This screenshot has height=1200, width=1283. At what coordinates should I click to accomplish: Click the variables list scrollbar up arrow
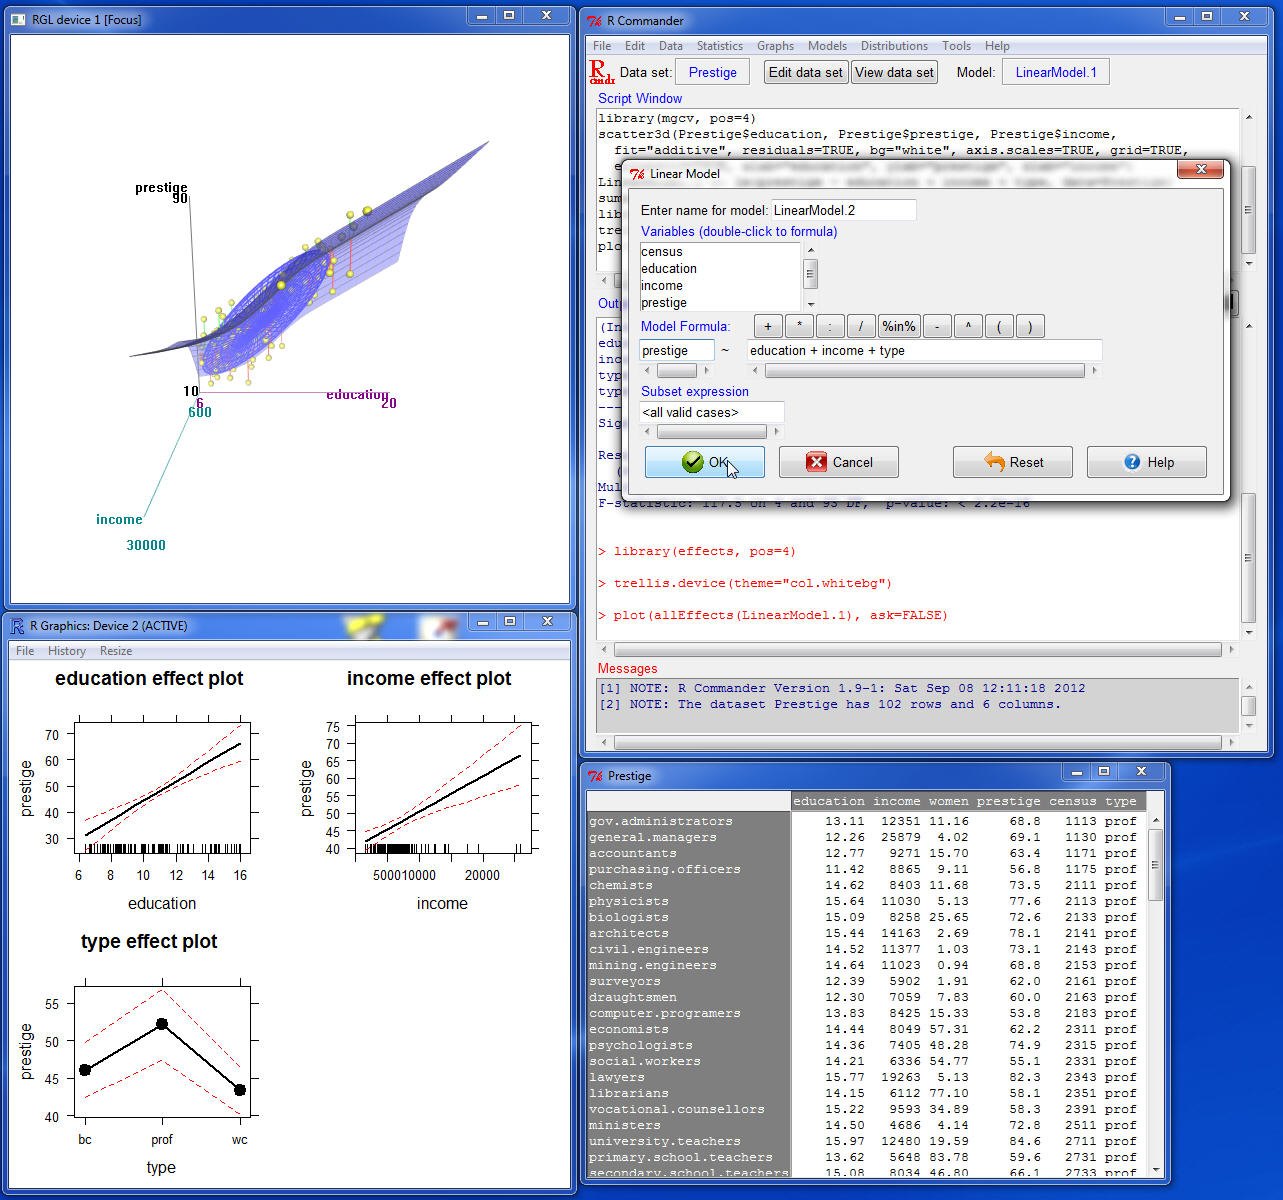(811, 250)
